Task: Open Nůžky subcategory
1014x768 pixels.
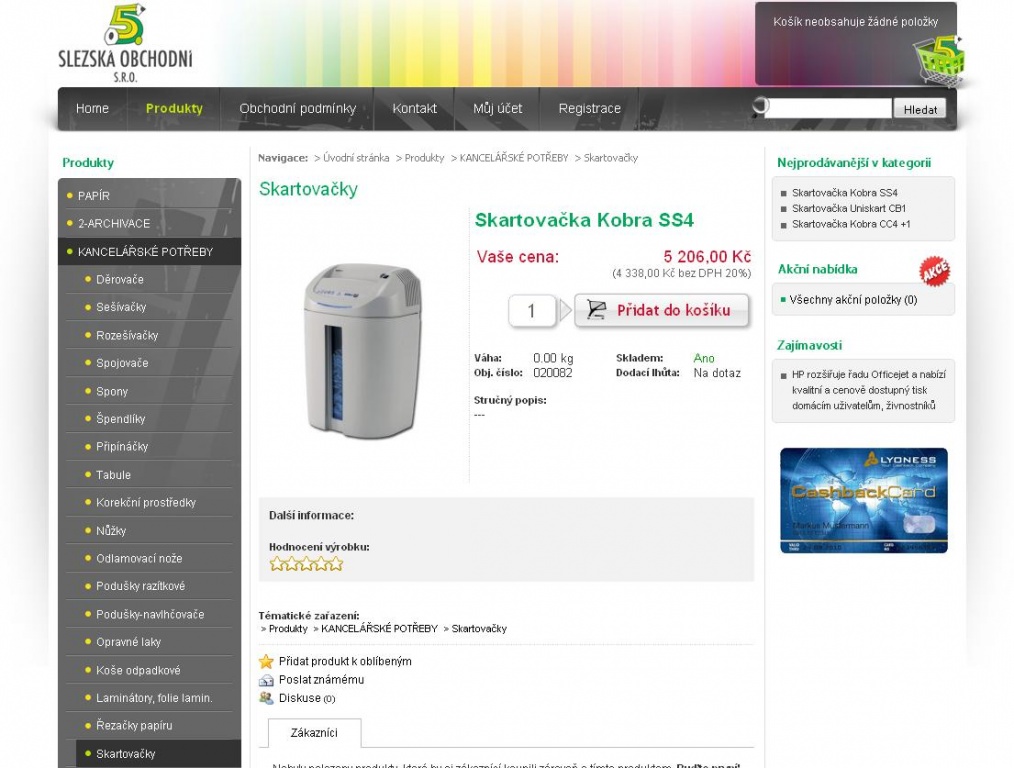Action: click(111, 531)
